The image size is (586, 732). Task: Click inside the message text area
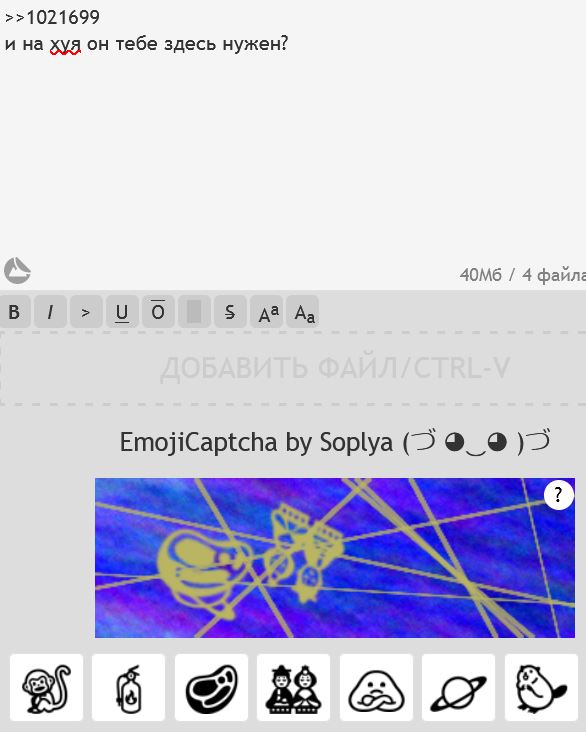293,140
